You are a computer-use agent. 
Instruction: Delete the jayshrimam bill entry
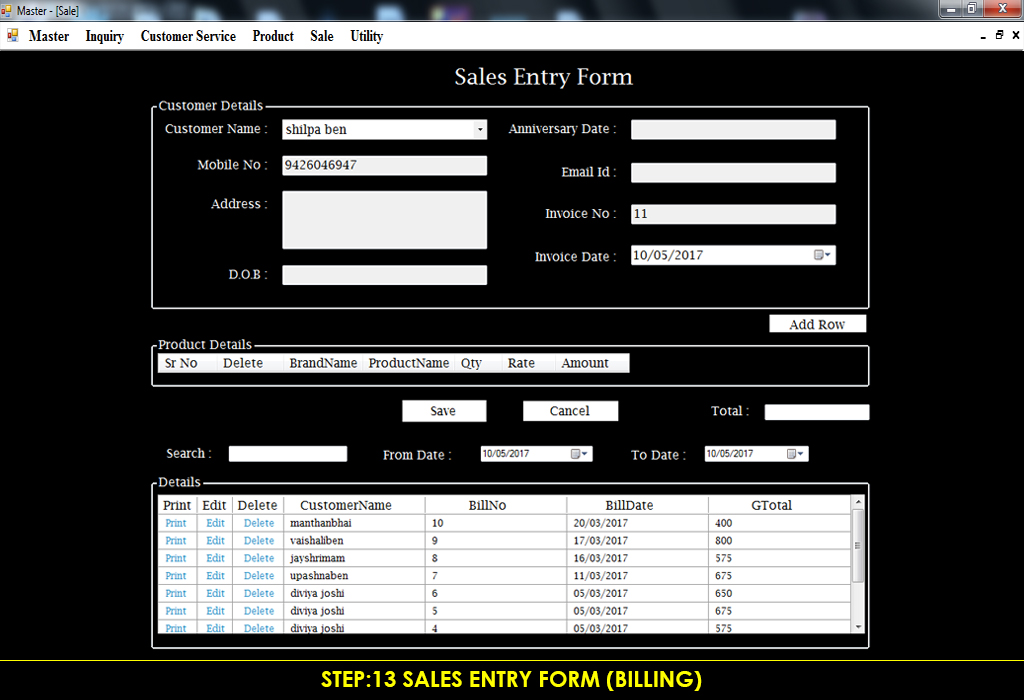(x=259, y=558)
